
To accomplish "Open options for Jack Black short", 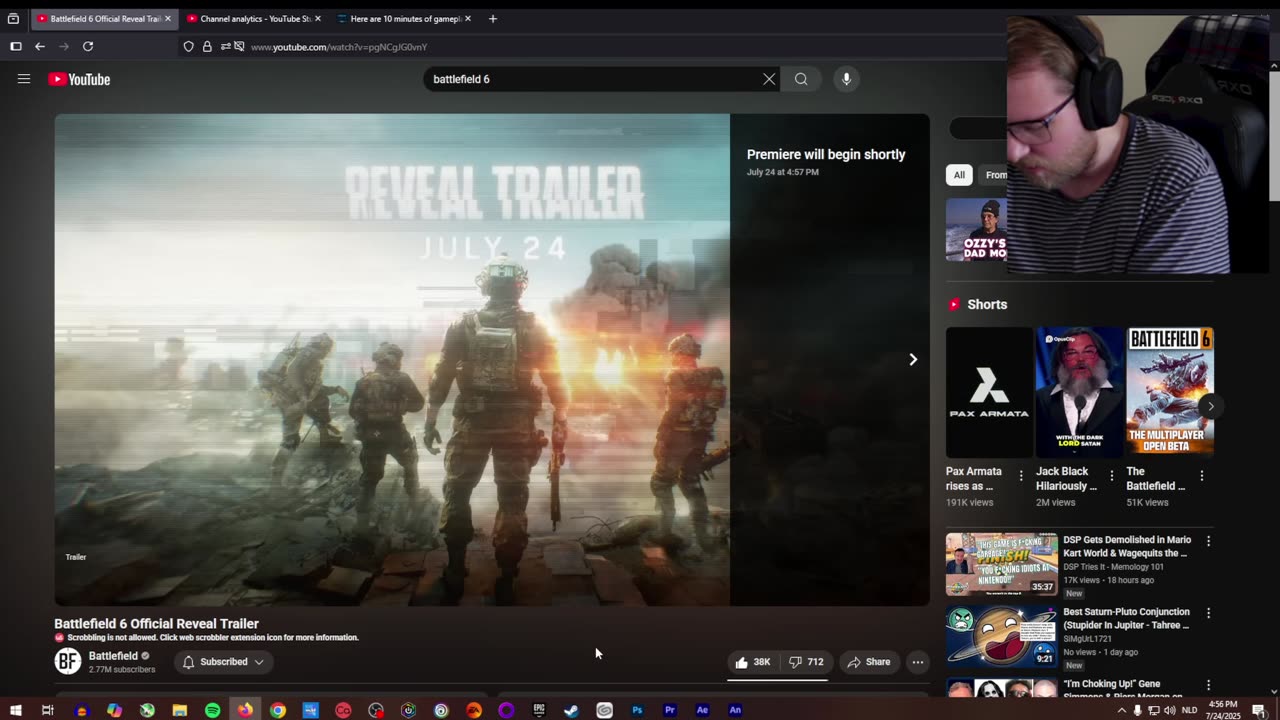I will (x=1111, y=476).
